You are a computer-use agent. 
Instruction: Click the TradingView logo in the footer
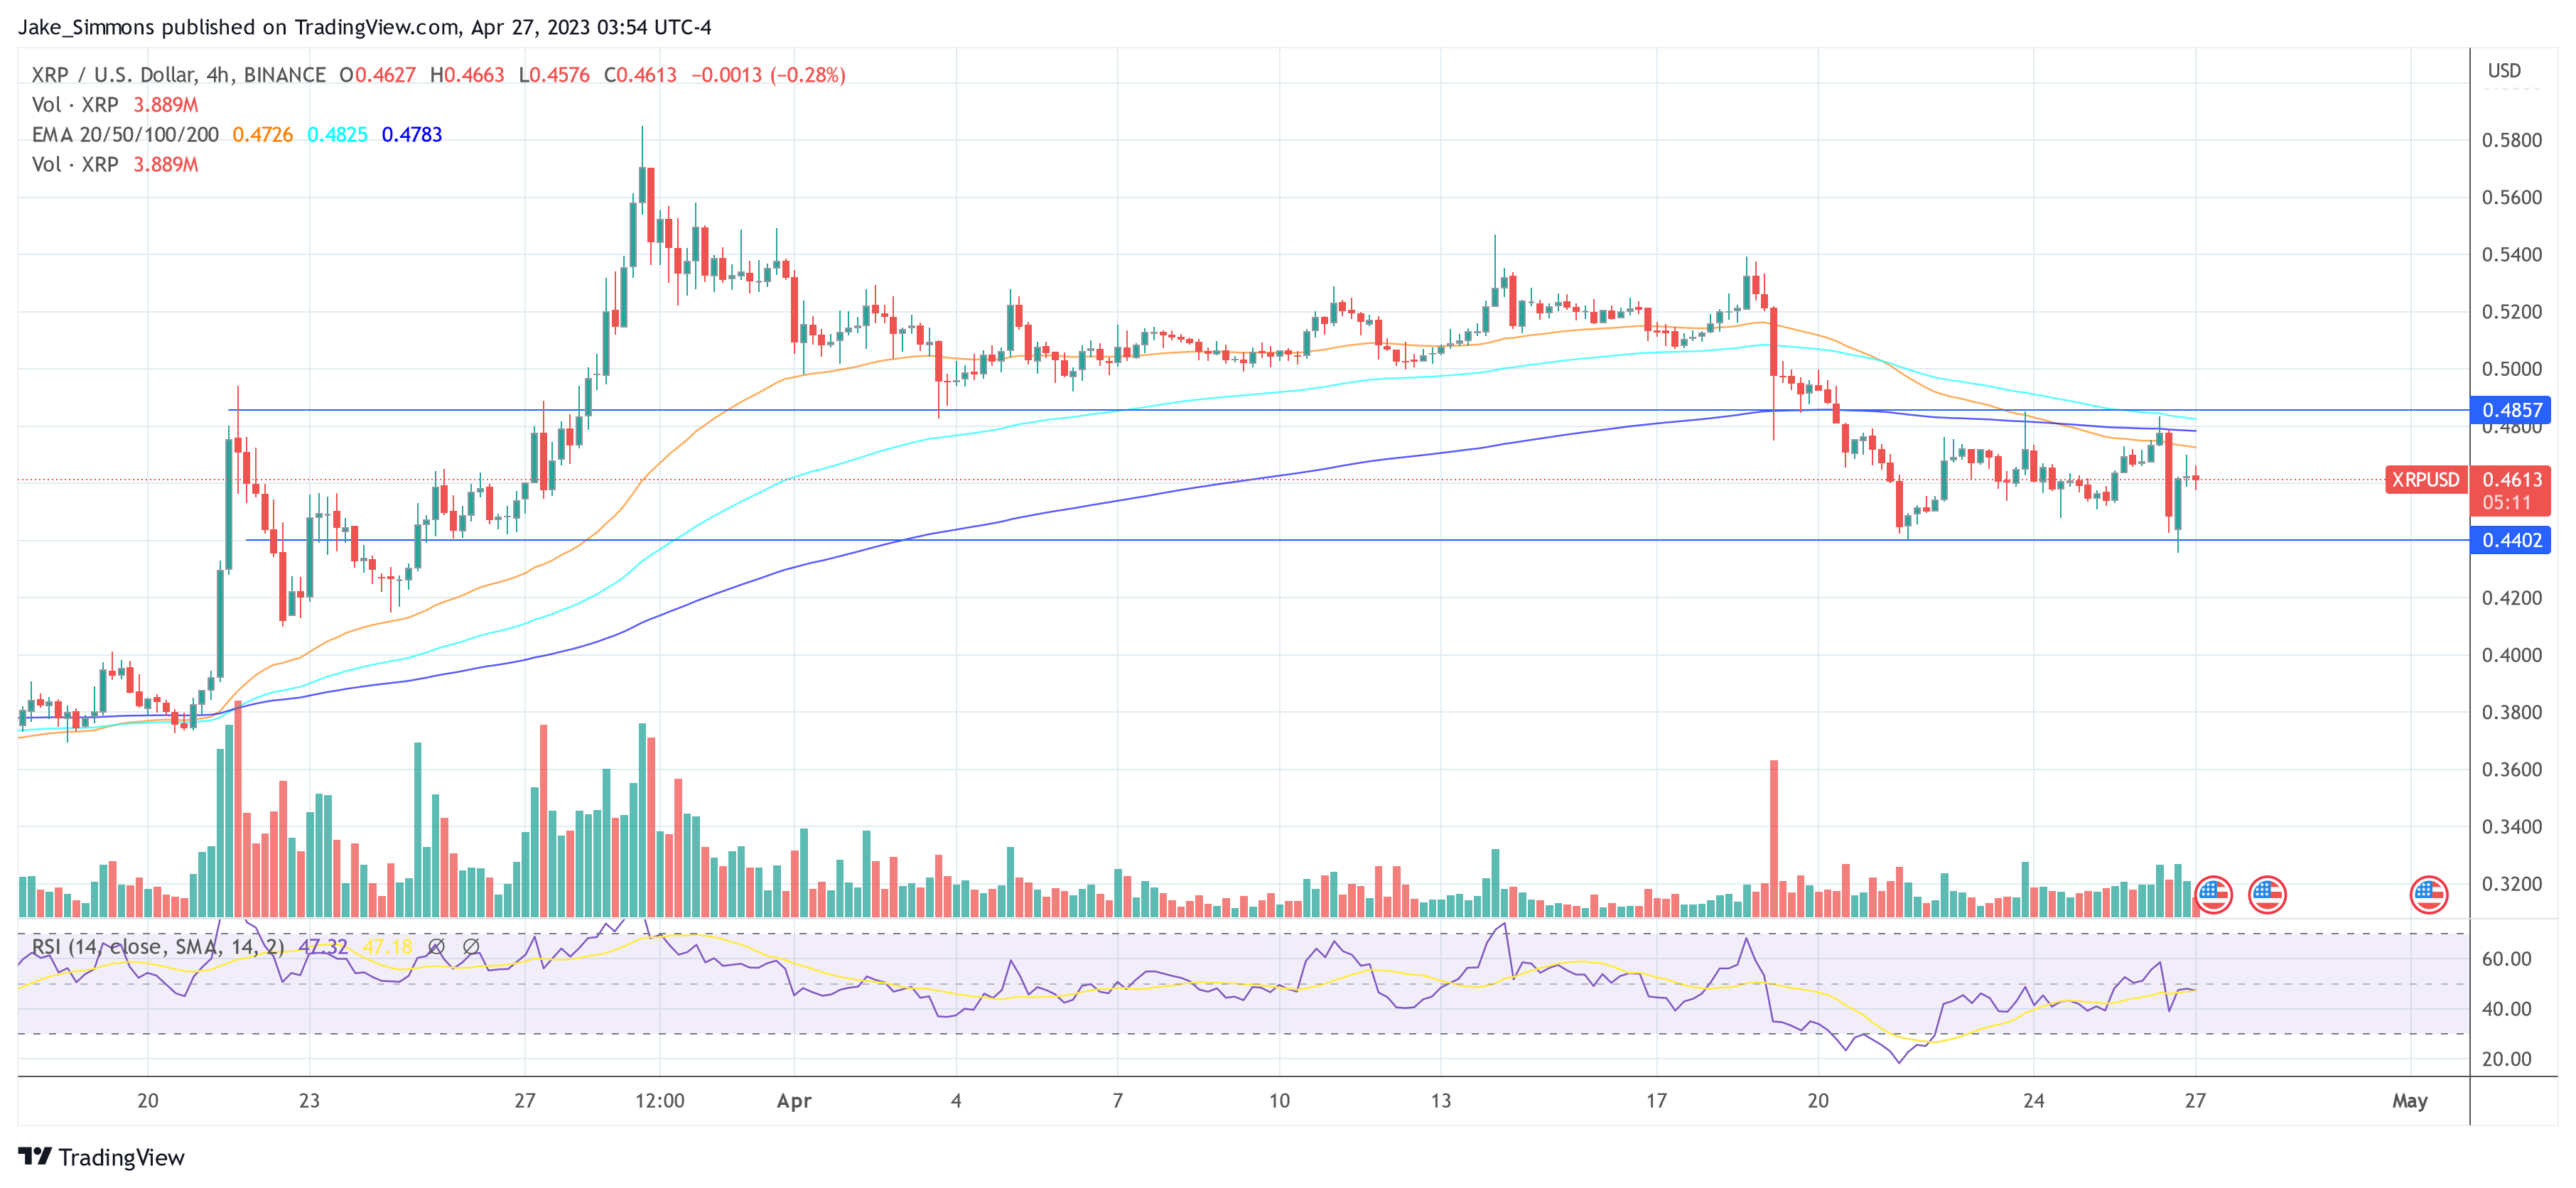[102, 1157]
